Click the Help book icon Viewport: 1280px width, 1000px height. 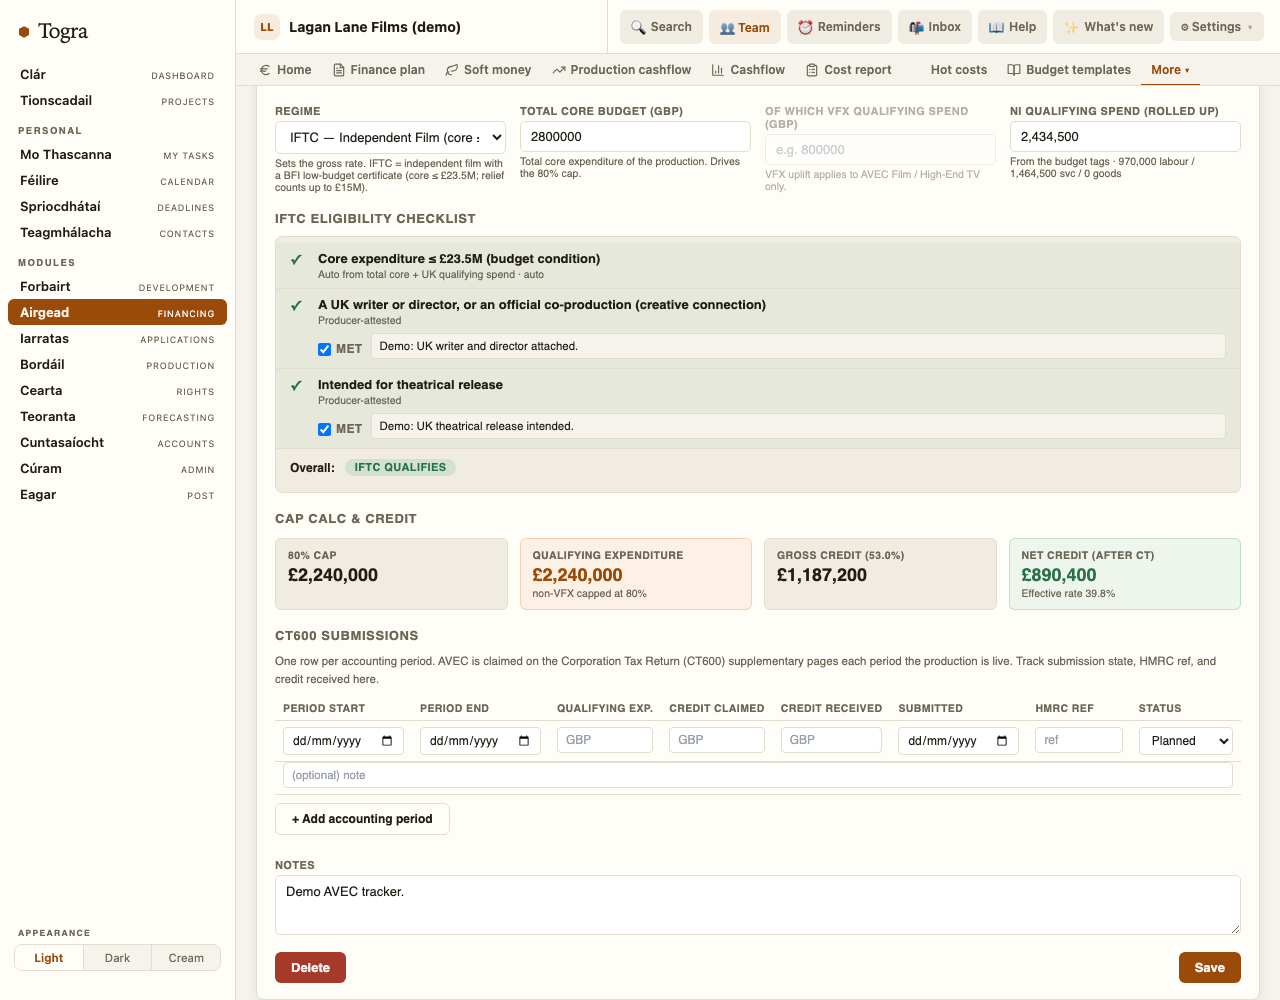996,27
